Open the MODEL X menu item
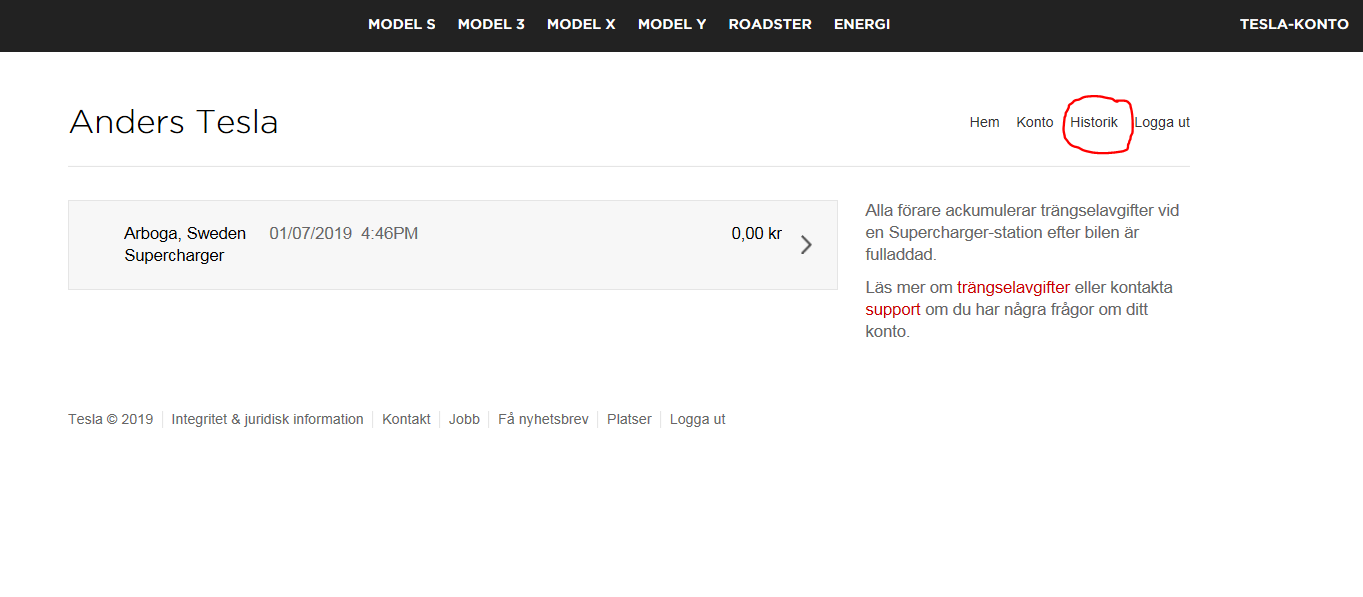 pos(581,24)
